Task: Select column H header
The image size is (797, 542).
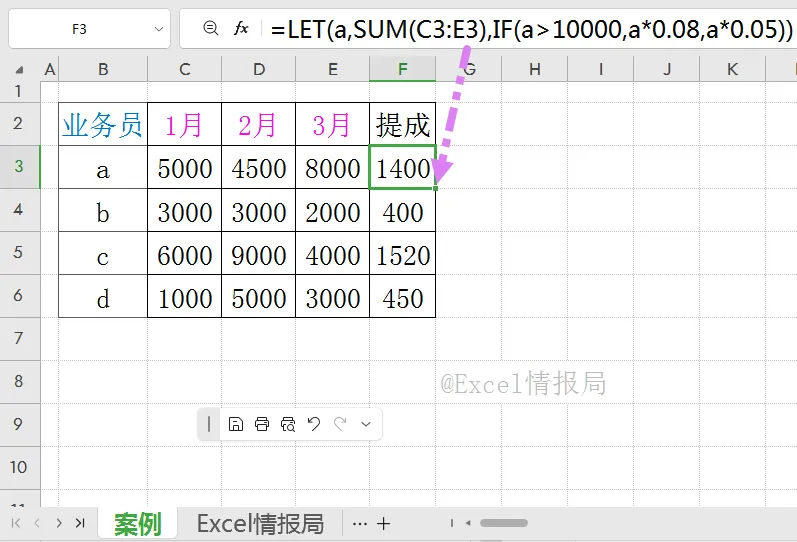Action: (x=535, y=69)
